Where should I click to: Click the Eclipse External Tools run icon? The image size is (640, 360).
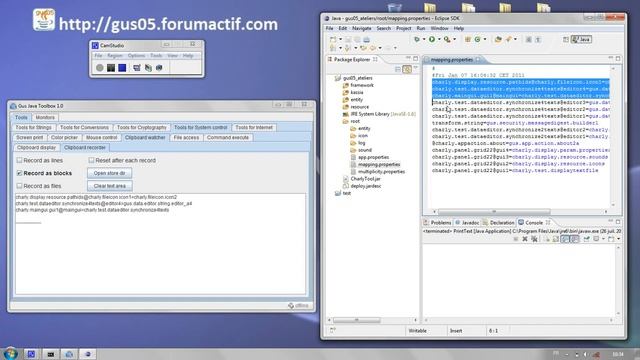point(447,39)
